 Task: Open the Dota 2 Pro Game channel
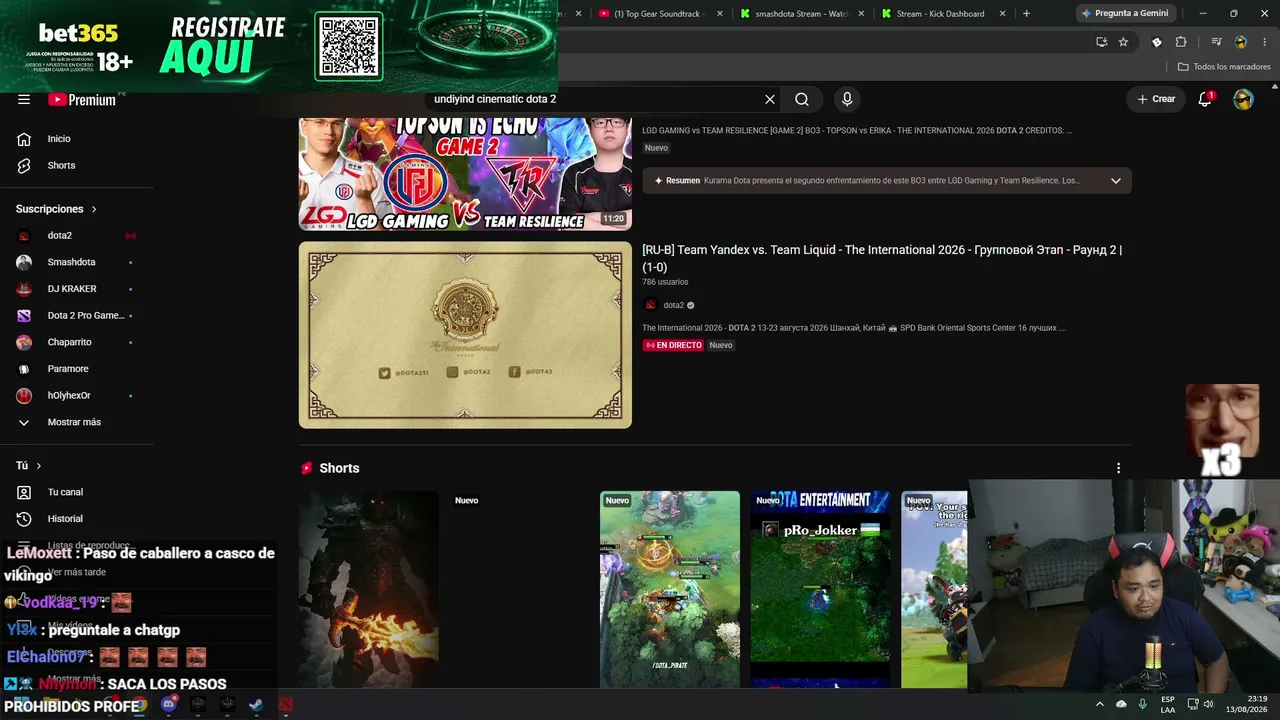pyautogui.click(x=77, y=316)
